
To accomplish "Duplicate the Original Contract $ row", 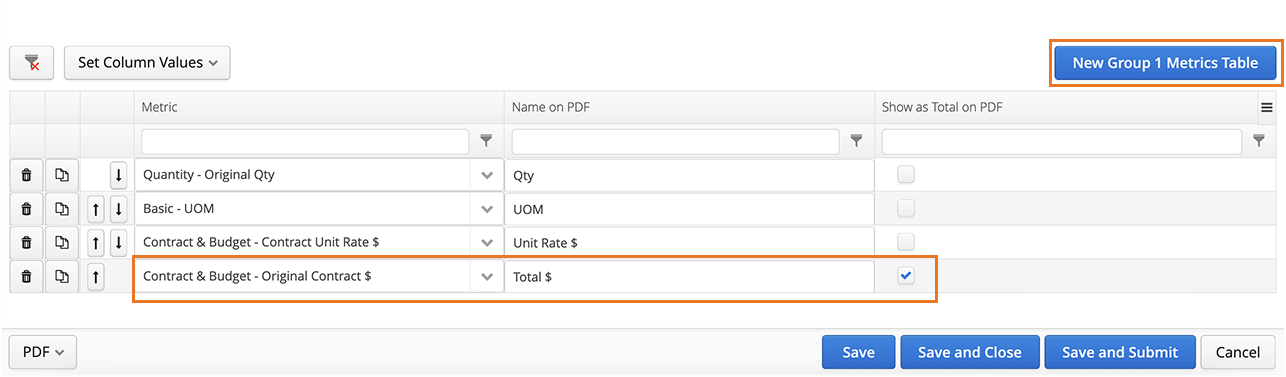I will (x=62, y=276).
